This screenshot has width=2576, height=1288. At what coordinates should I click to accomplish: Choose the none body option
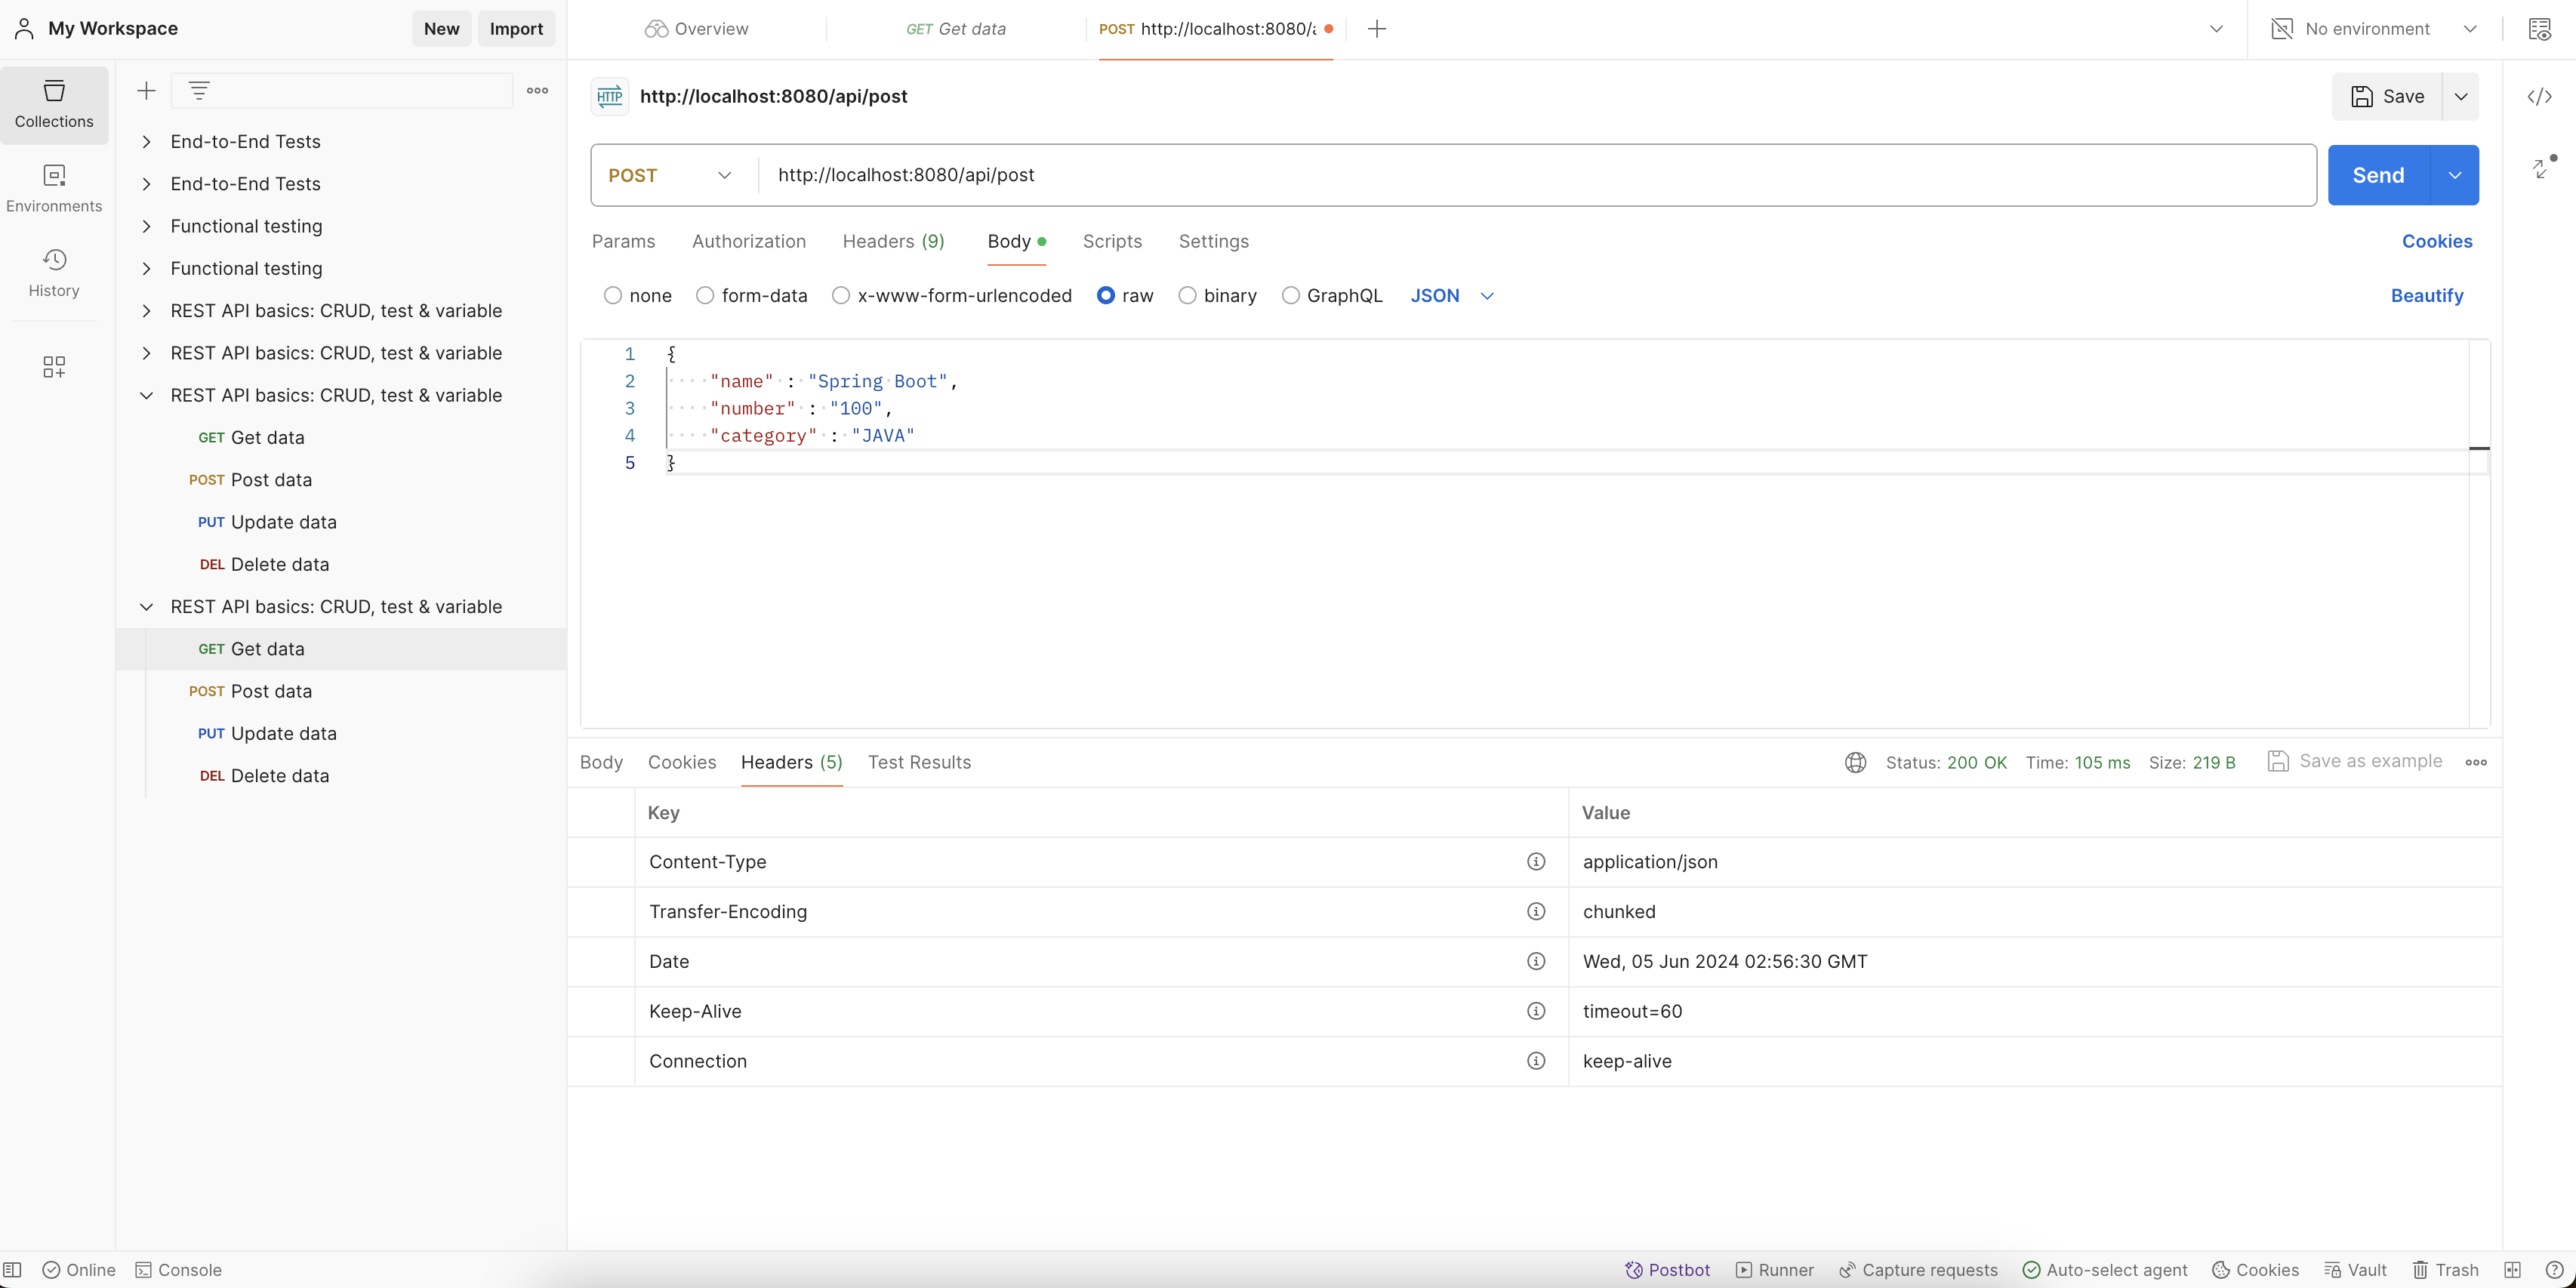(613, 296)
